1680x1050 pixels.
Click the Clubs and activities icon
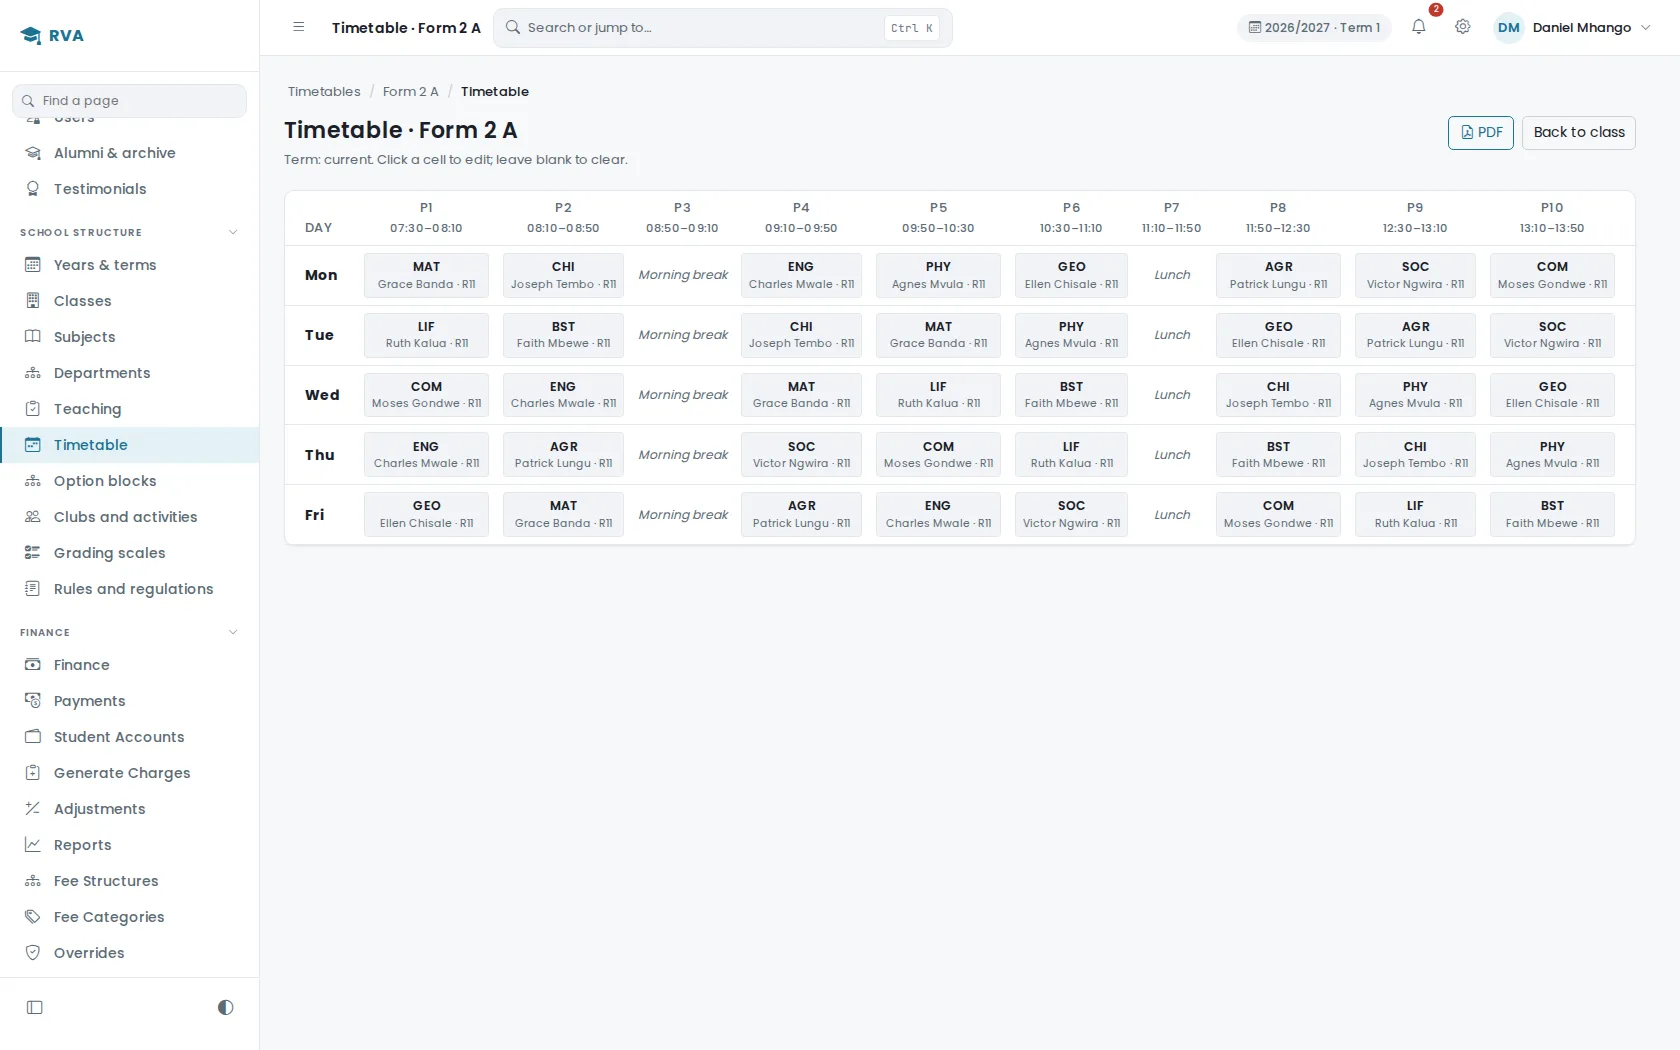pyautogui.click(x=33, y=517)
